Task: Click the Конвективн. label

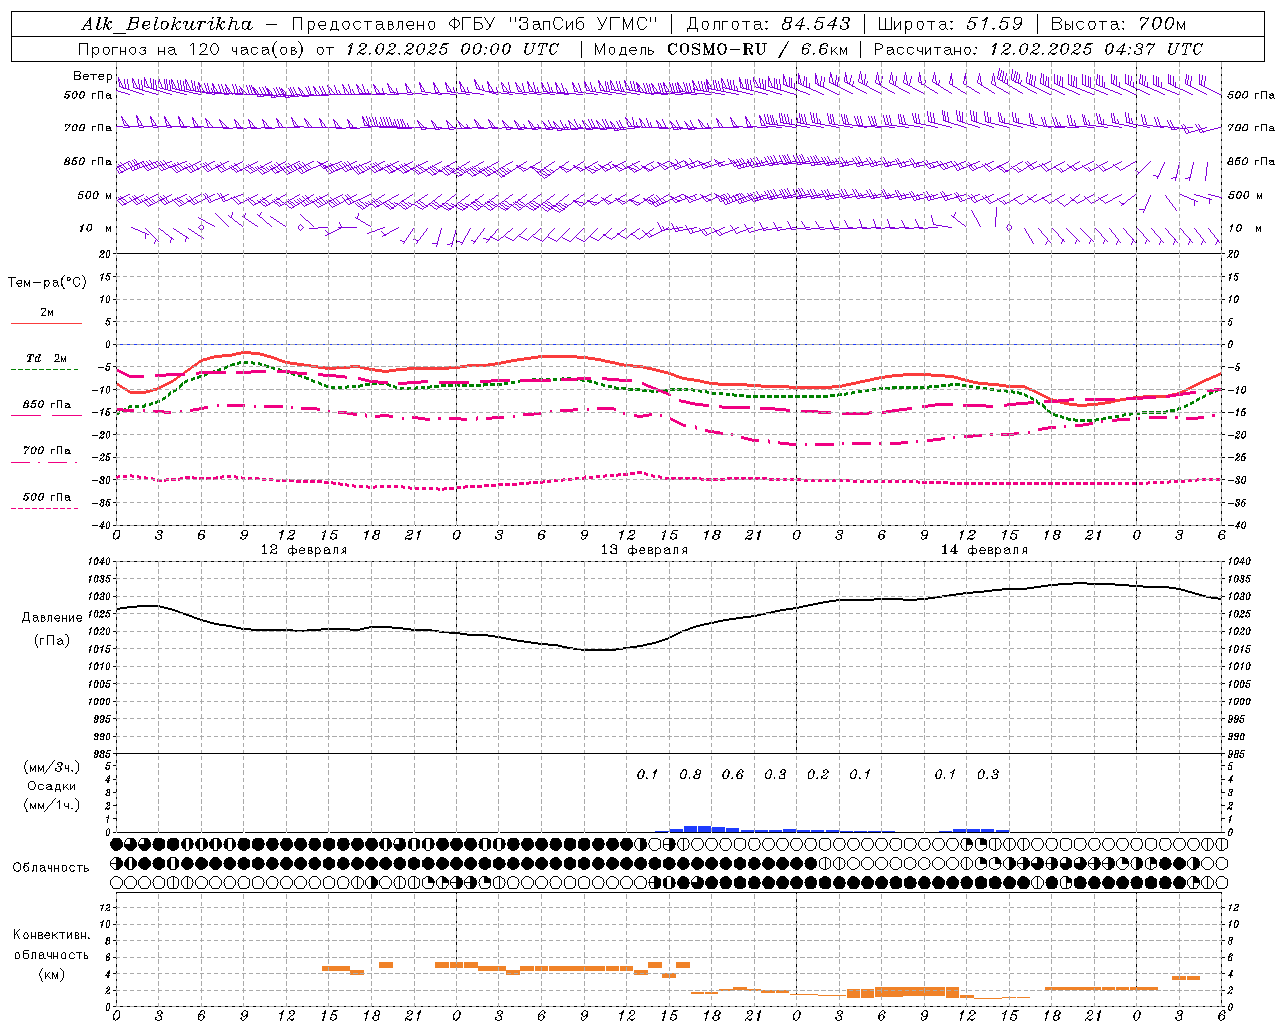Action: [x=51, y=935]
